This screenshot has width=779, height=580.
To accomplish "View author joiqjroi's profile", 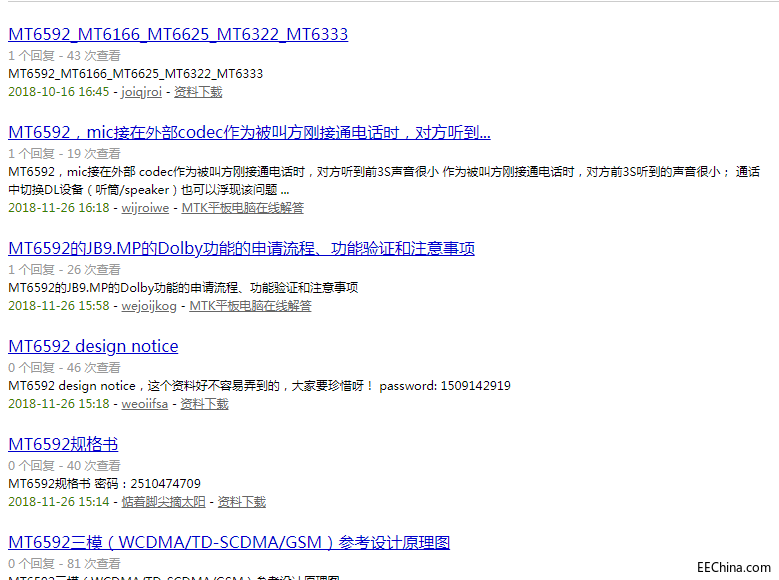I will 141,92.
